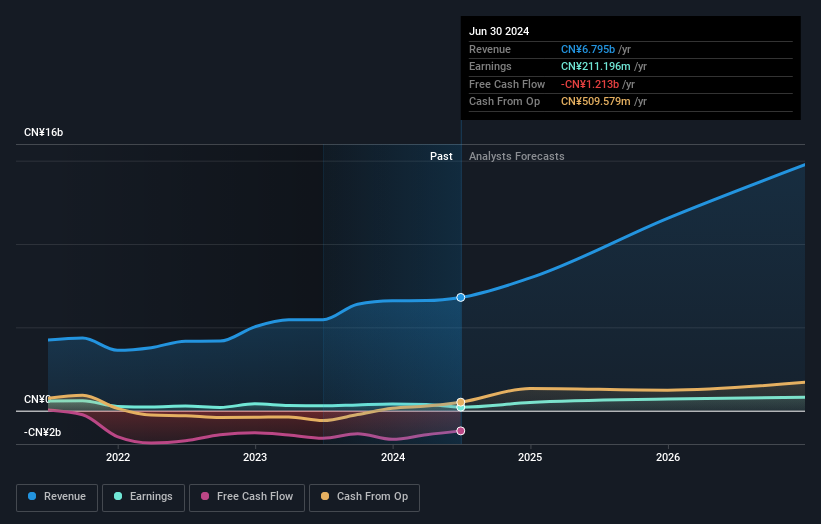This screenshot has width=821, height=524.
Task: Select the 2023 x-axis label
Action: [x=255, y=458]
